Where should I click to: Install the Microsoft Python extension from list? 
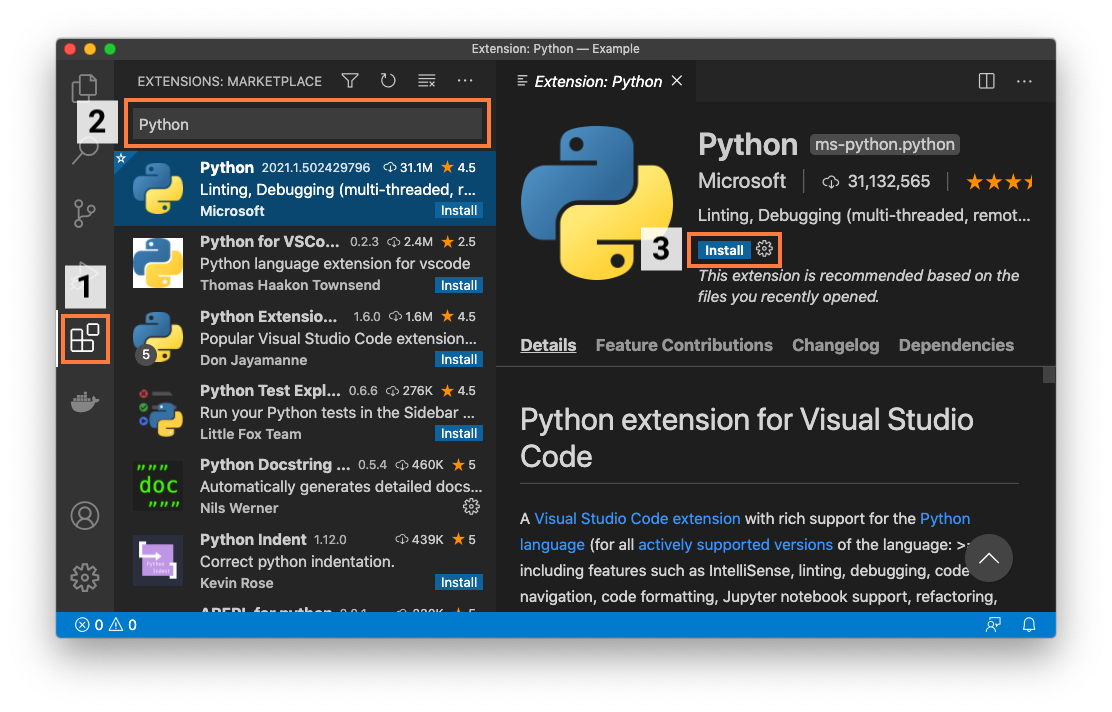(x=459, y=211)
